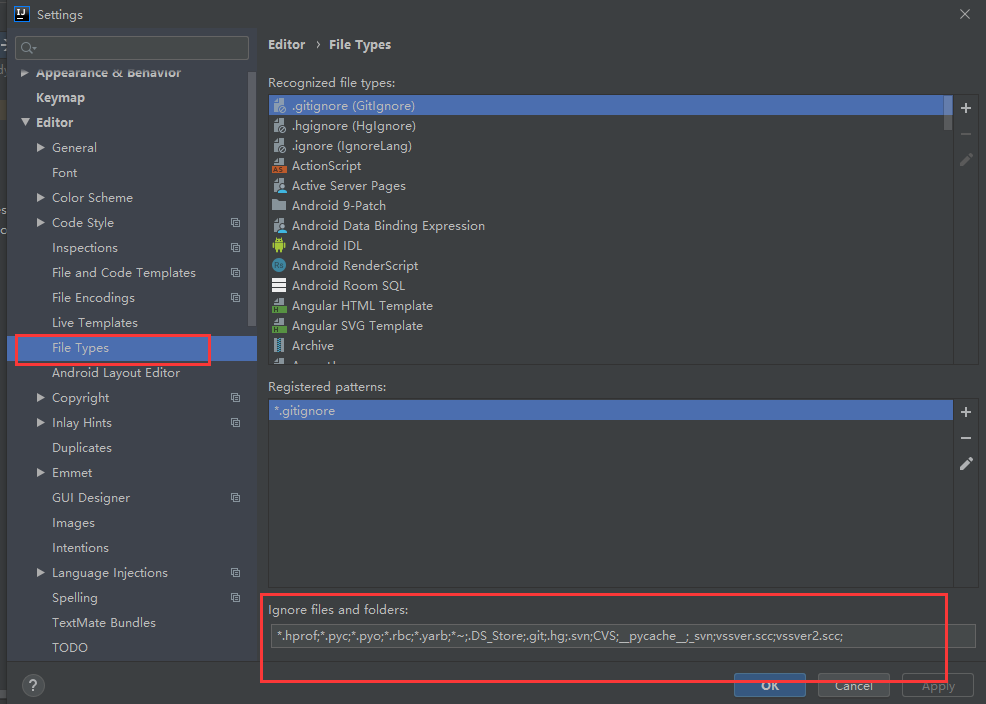This screenshot has width=986, height=704.
Task: Click the search magnifier icon in settings
Action: coord(28,48)
